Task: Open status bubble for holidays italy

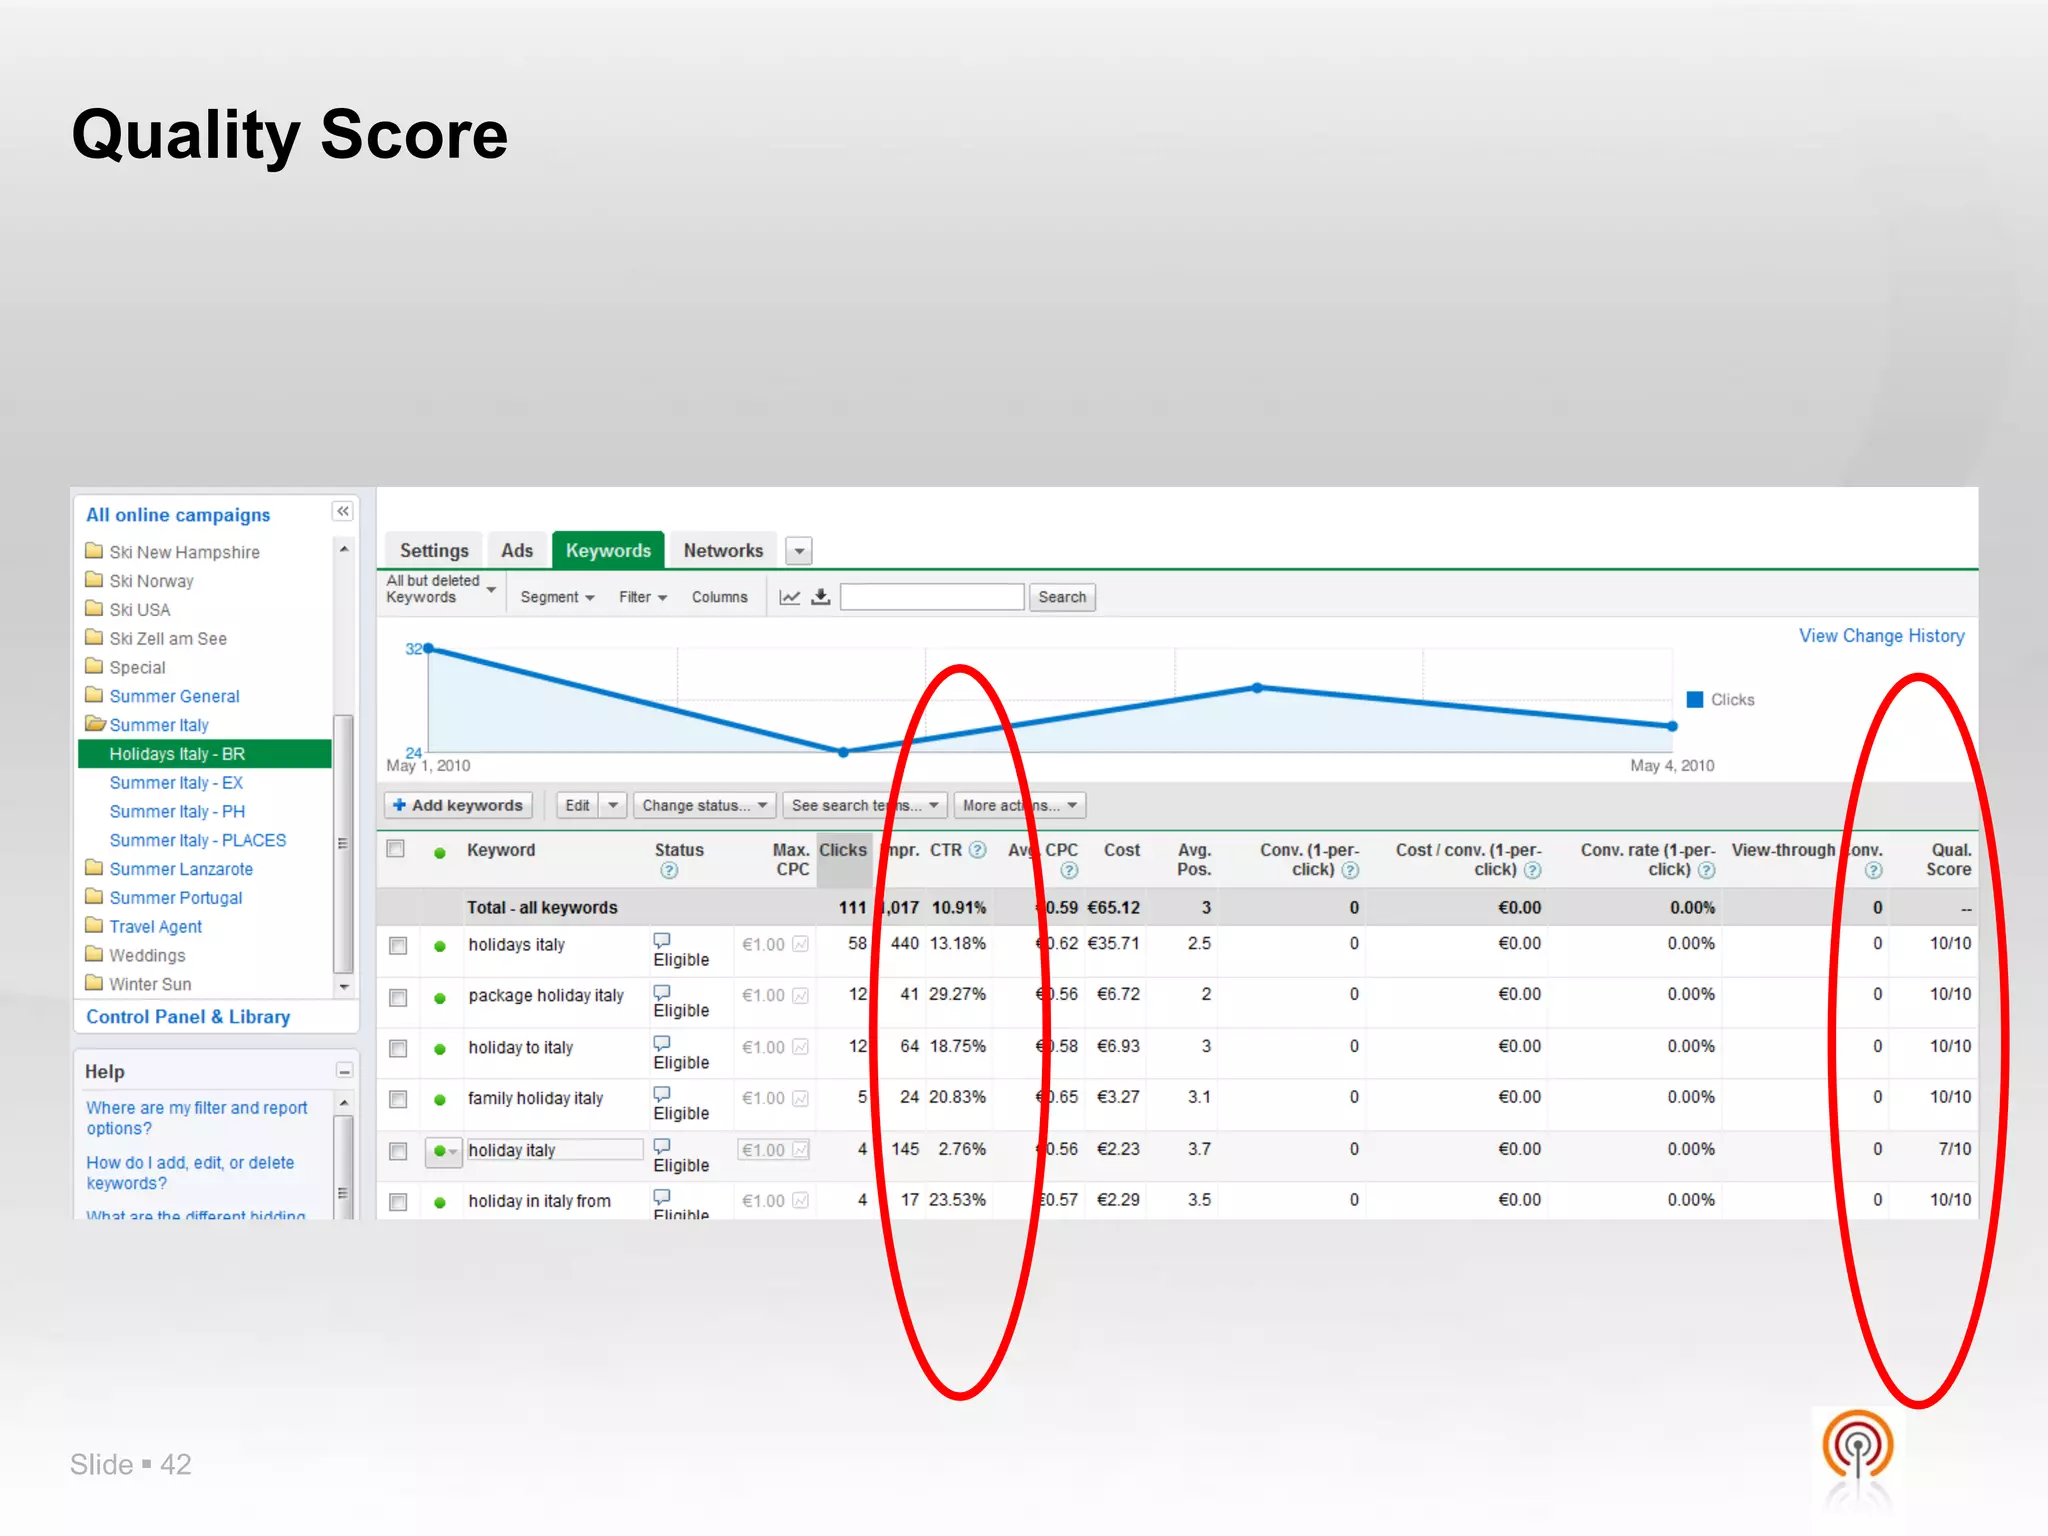Action: [662, 940]
